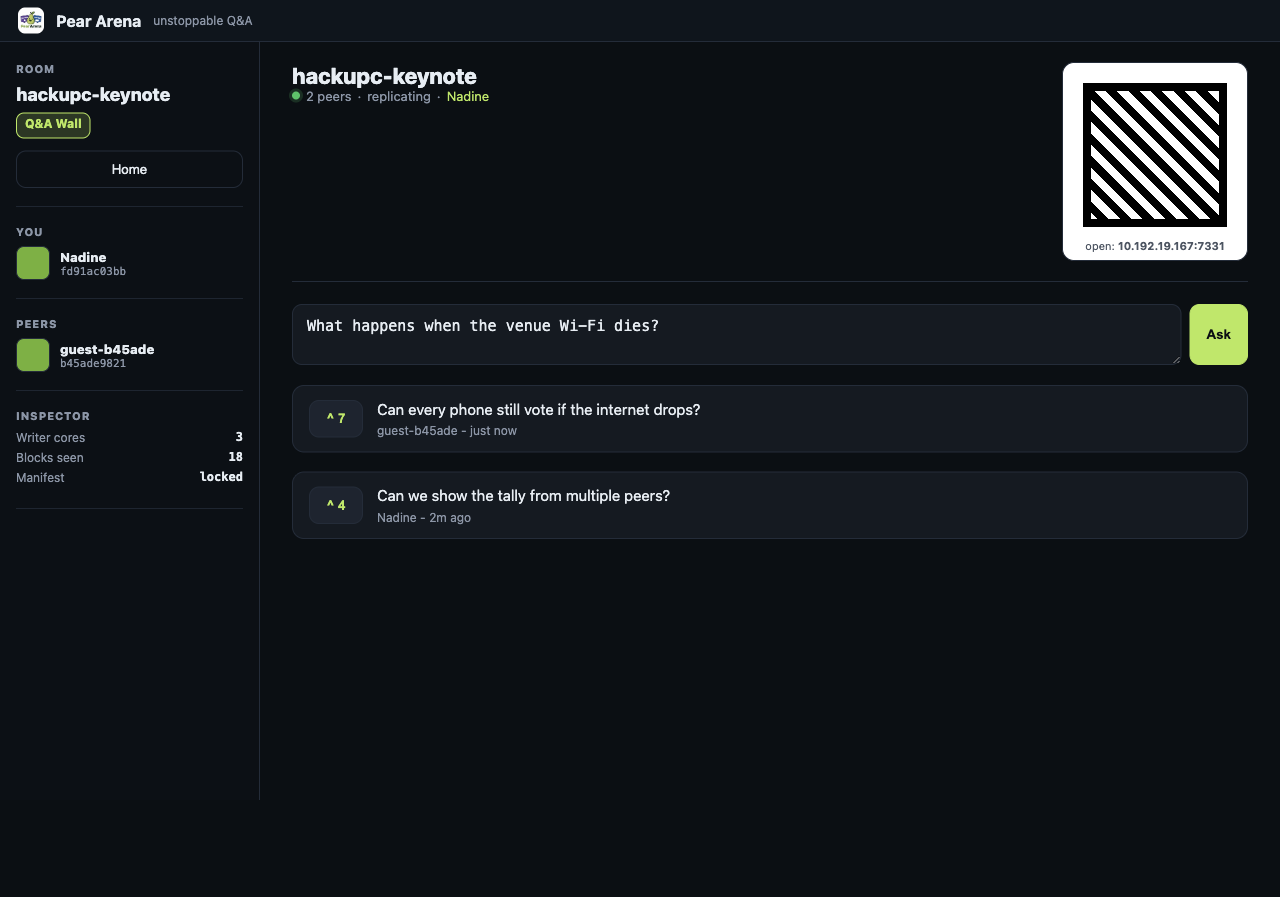Click Nadine's green avatar under You
This screenshot has height=897, width=1280.
point(33,263)
